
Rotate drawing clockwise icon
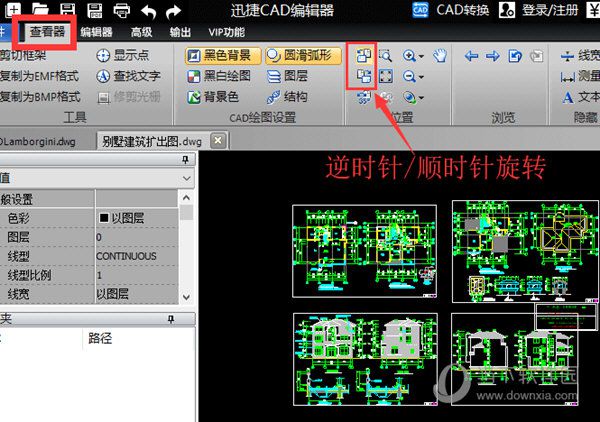point(363,77)
